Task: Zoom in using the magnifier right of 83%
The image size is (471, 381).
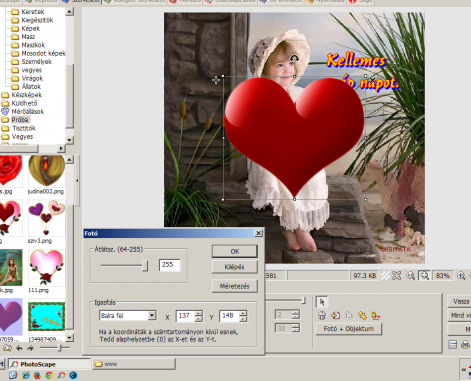Action: pyautogui.click(x=461, y=276)
